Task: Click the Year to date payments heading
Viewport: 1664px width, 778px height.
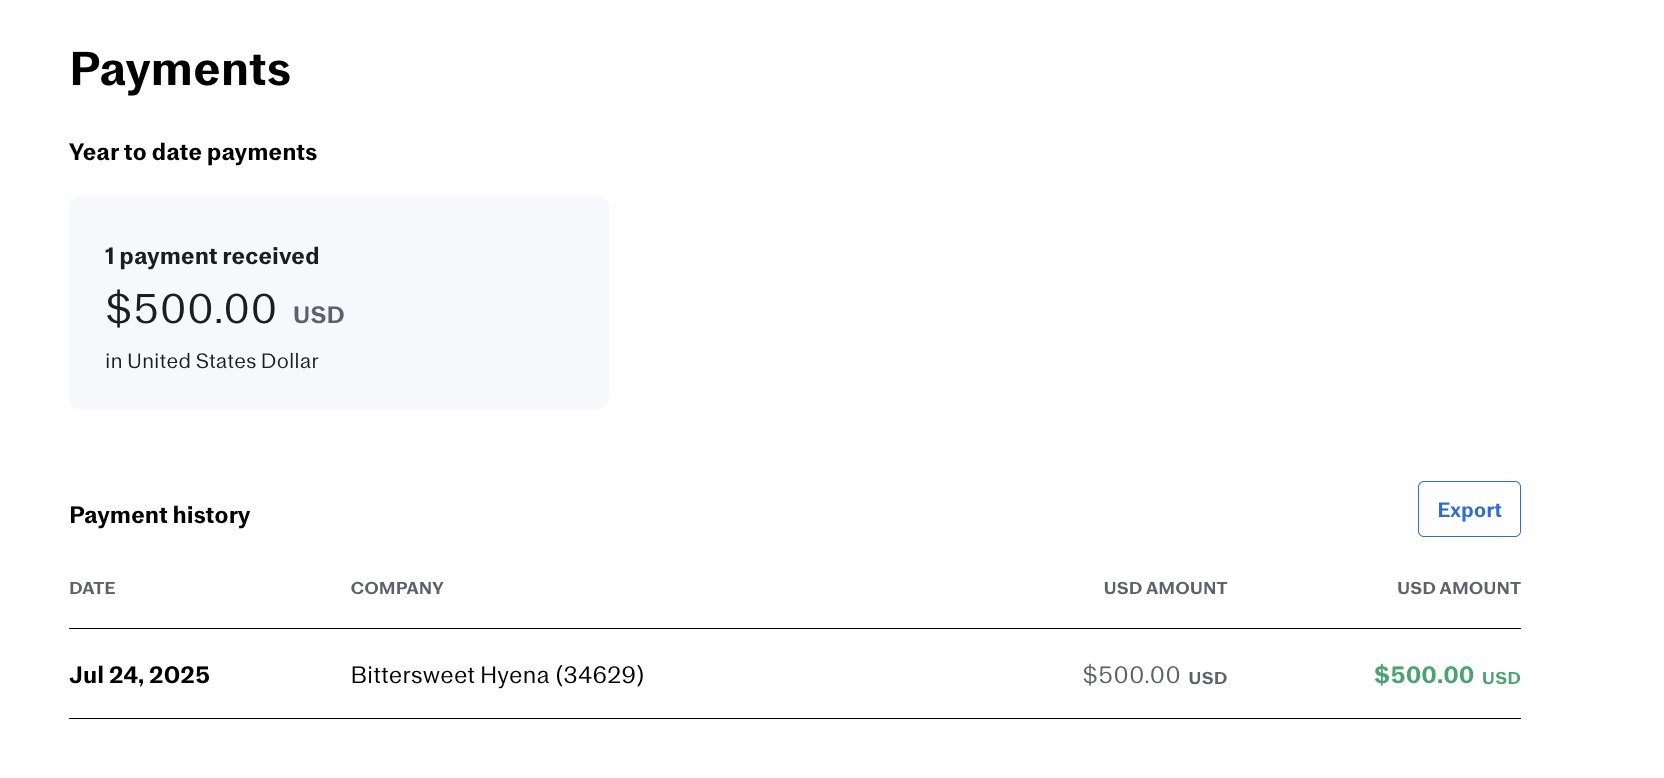Action: pyautogui.click(x=193, y=152)
